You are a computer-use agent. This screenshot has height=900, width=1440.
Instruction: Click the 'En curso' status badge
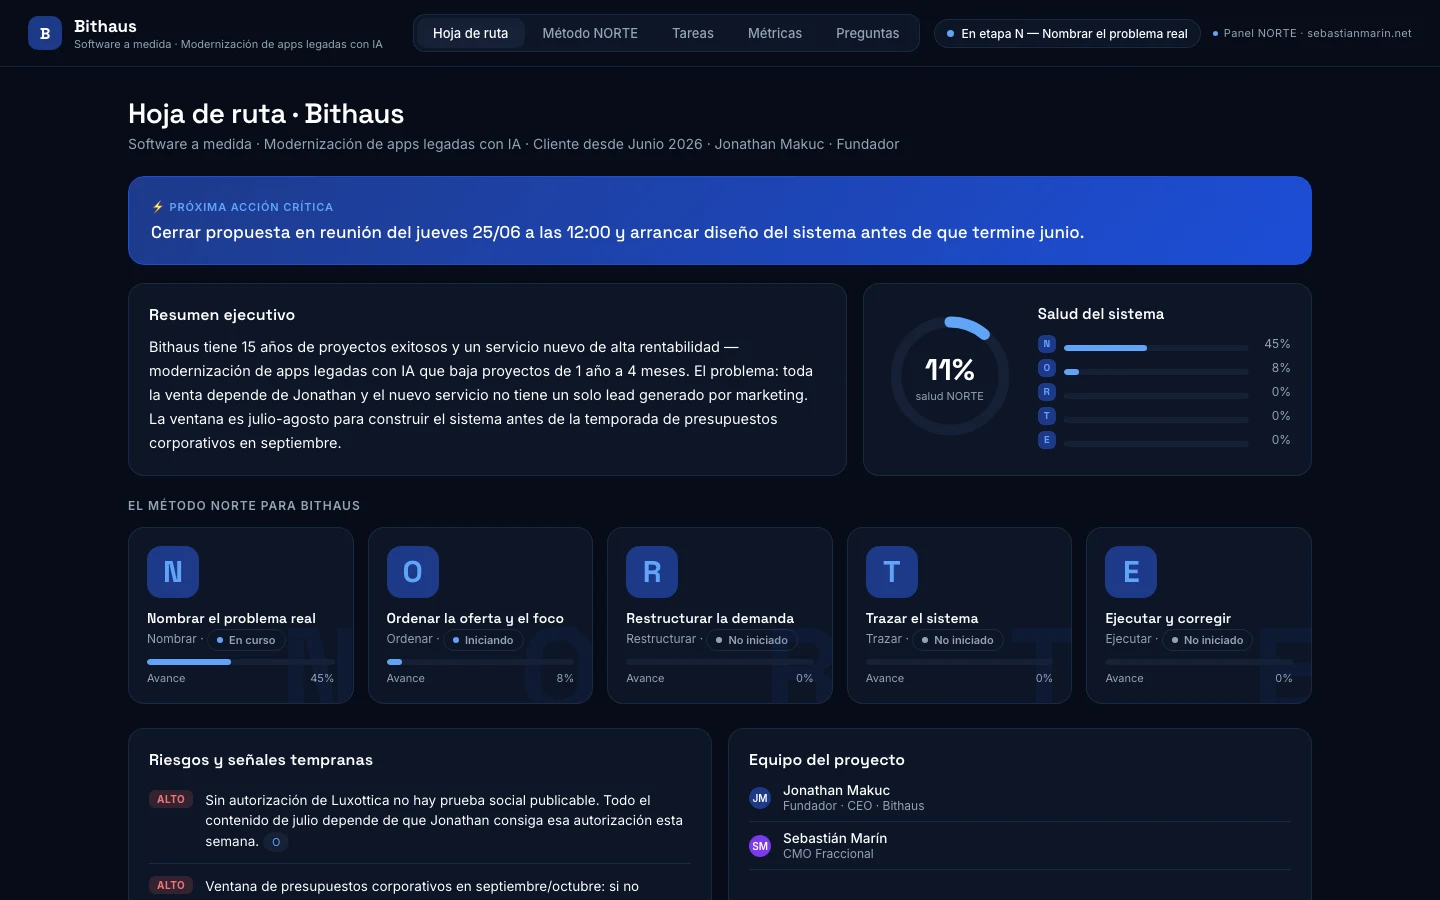click(x=246, y=640)
